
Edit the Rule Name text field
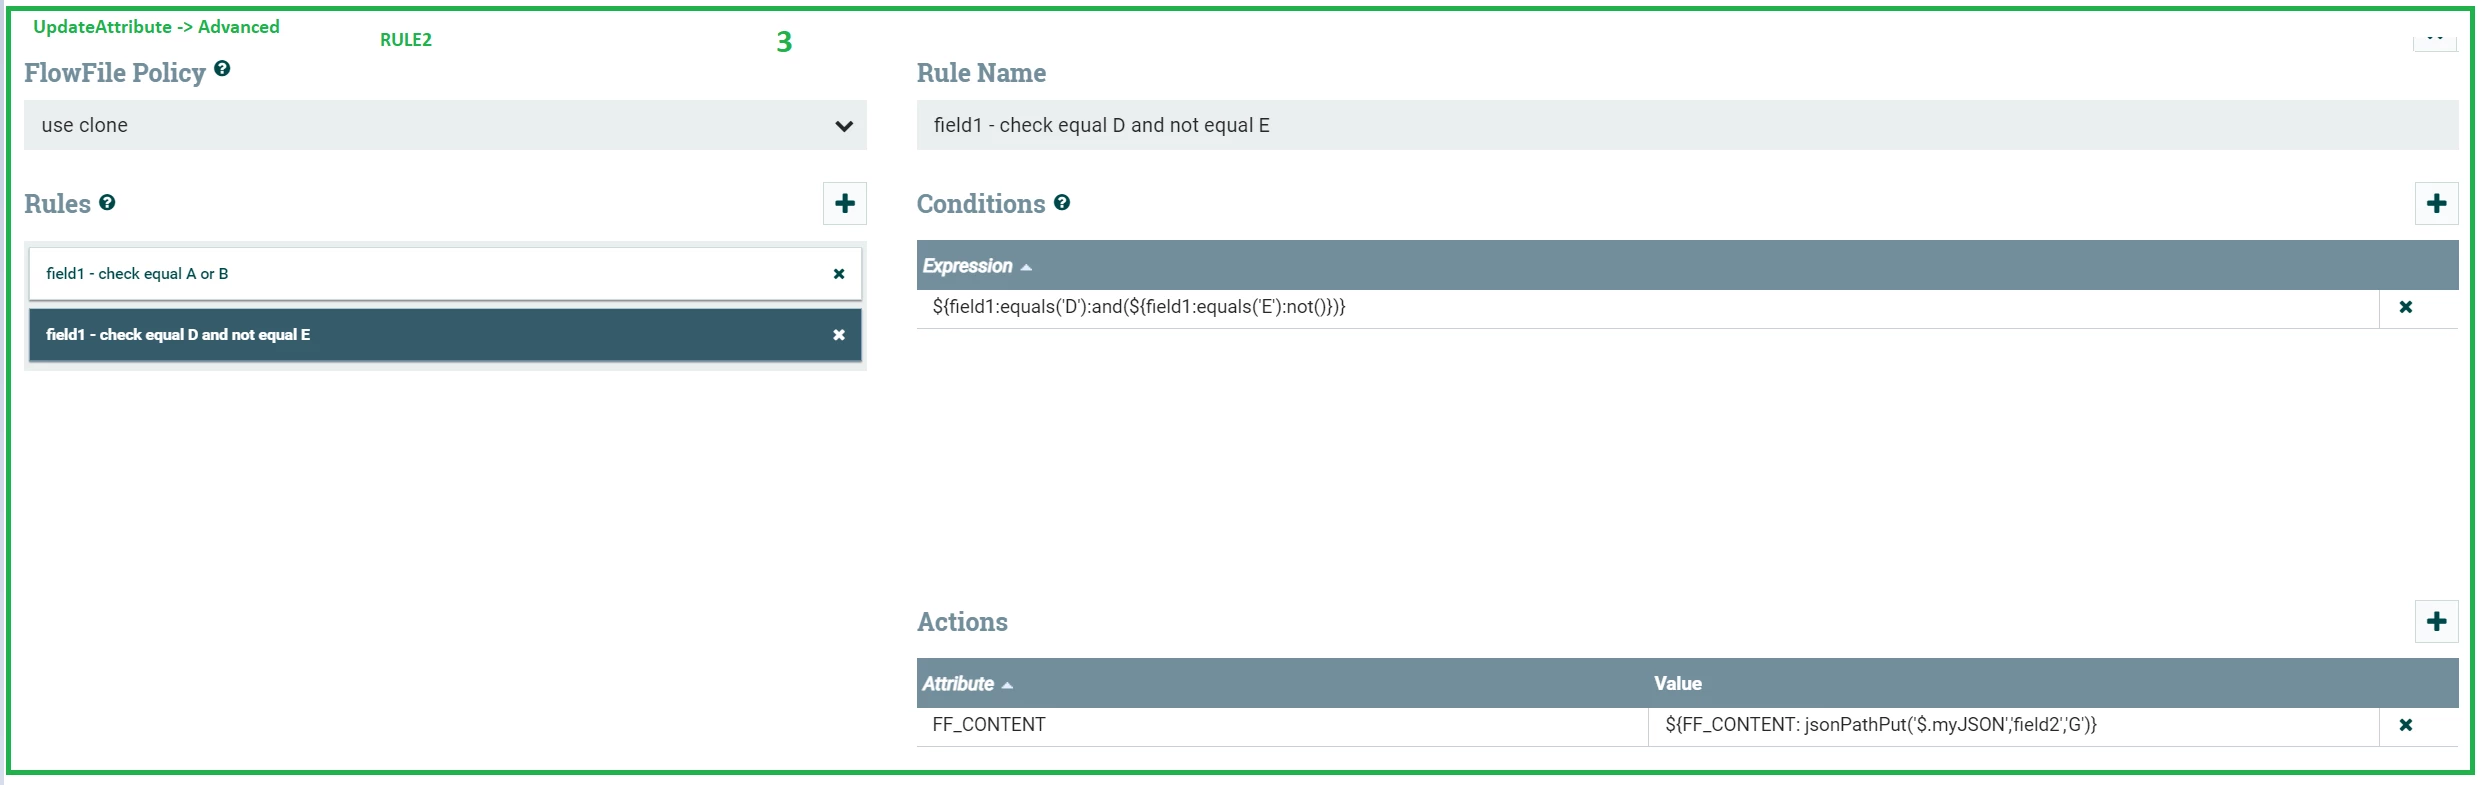point(1687,125)
